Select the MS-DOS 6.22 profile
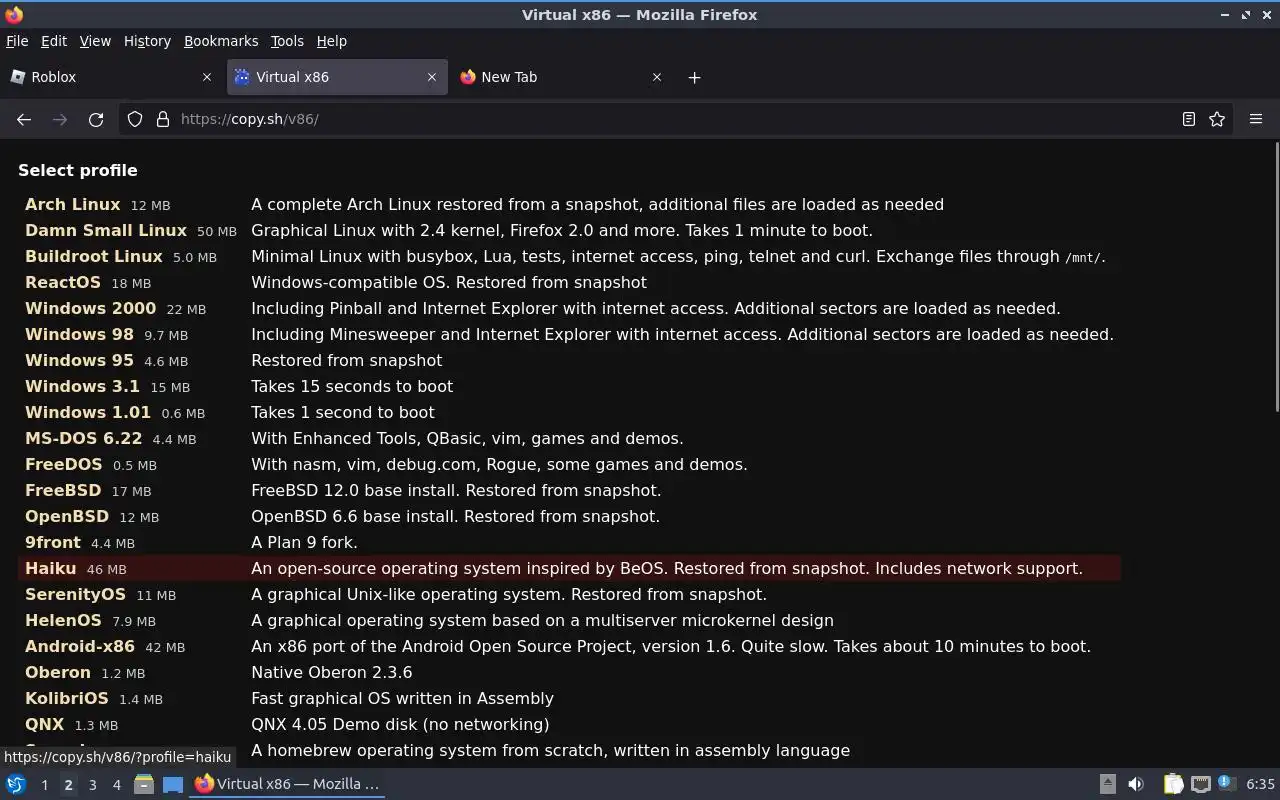 [84, 438]
